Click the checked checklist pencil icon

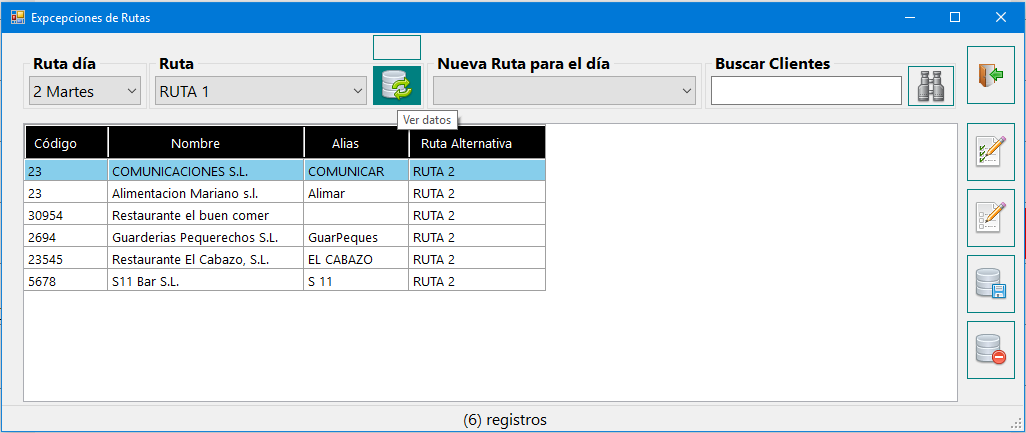[x=991, y=151]
